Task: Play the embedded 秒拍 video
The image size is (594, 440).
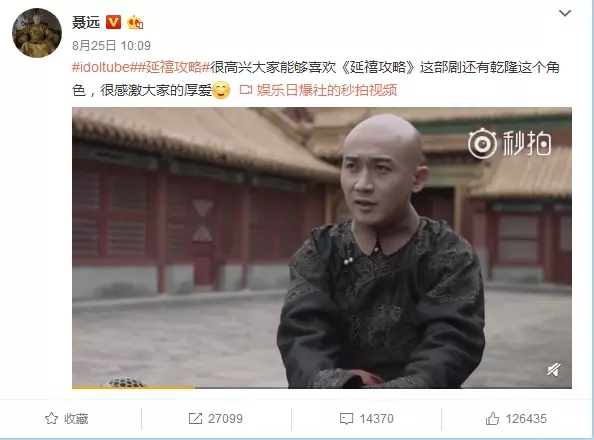Action: tap(322, 247)
